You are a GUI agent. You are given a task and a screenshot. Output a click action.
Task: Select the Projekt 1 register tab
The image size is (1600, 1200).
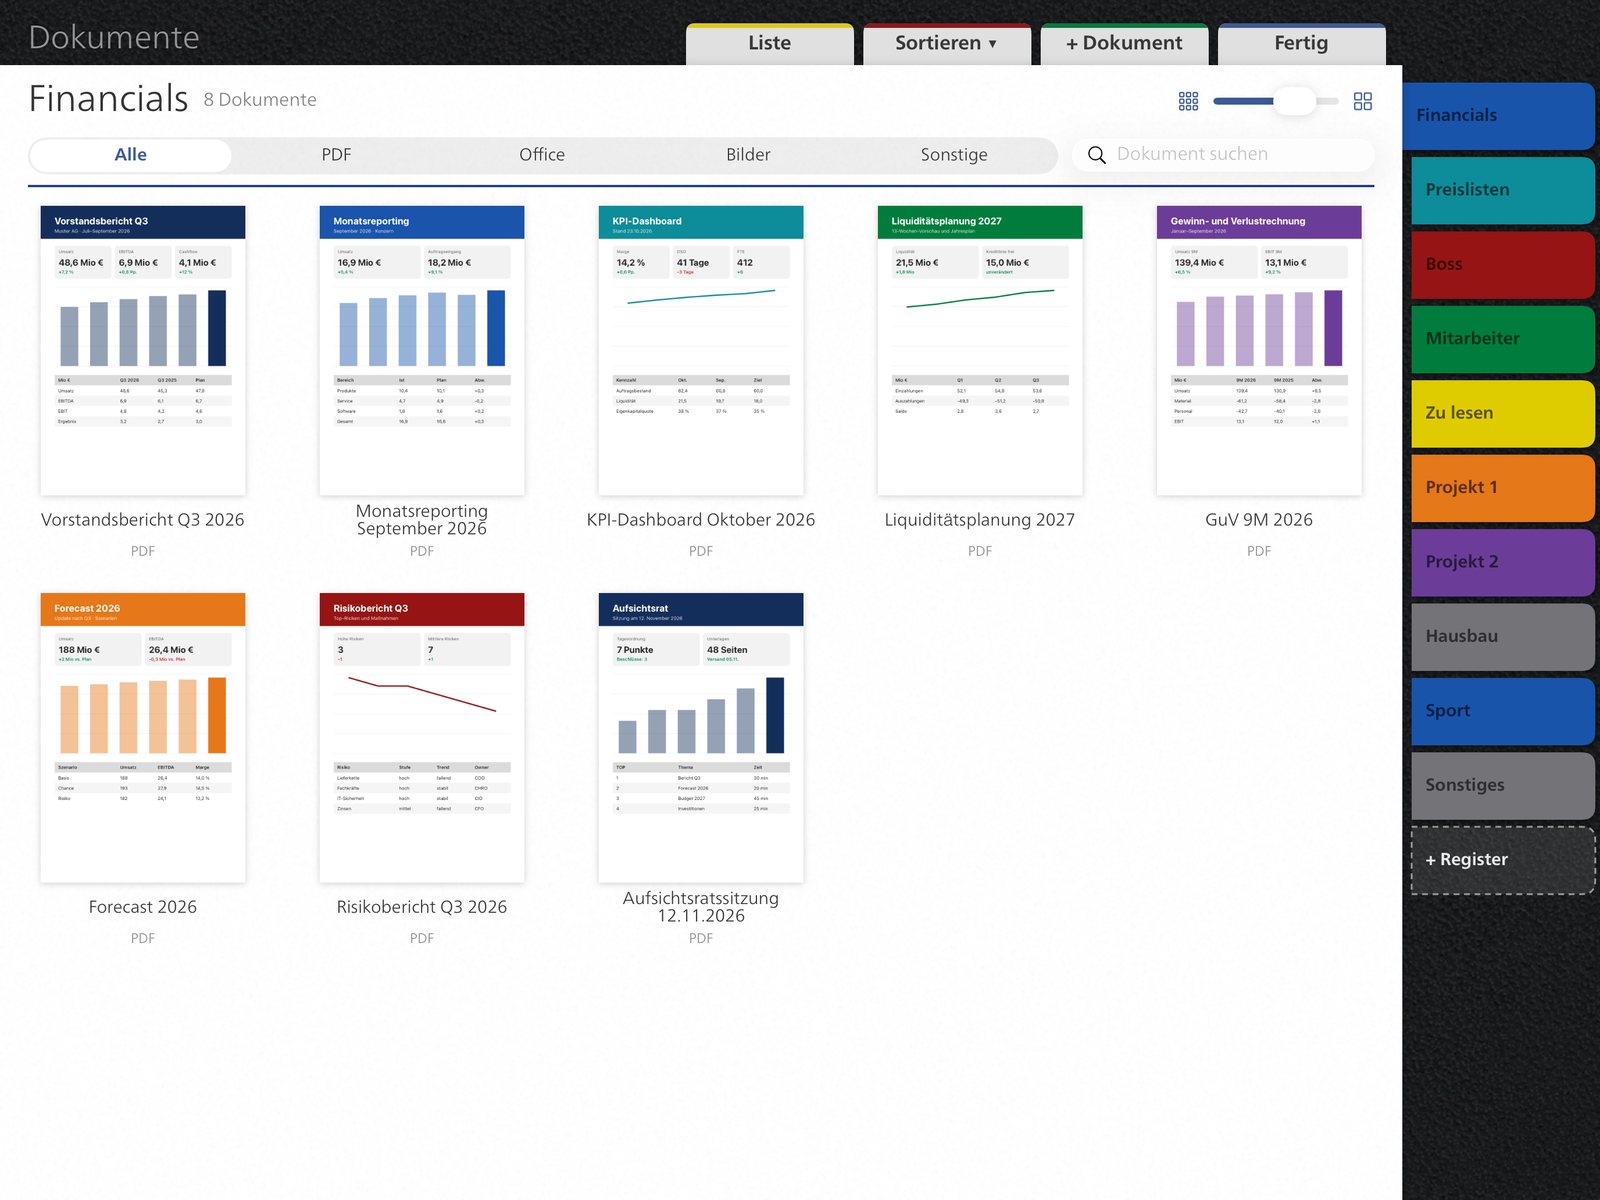1503,488
